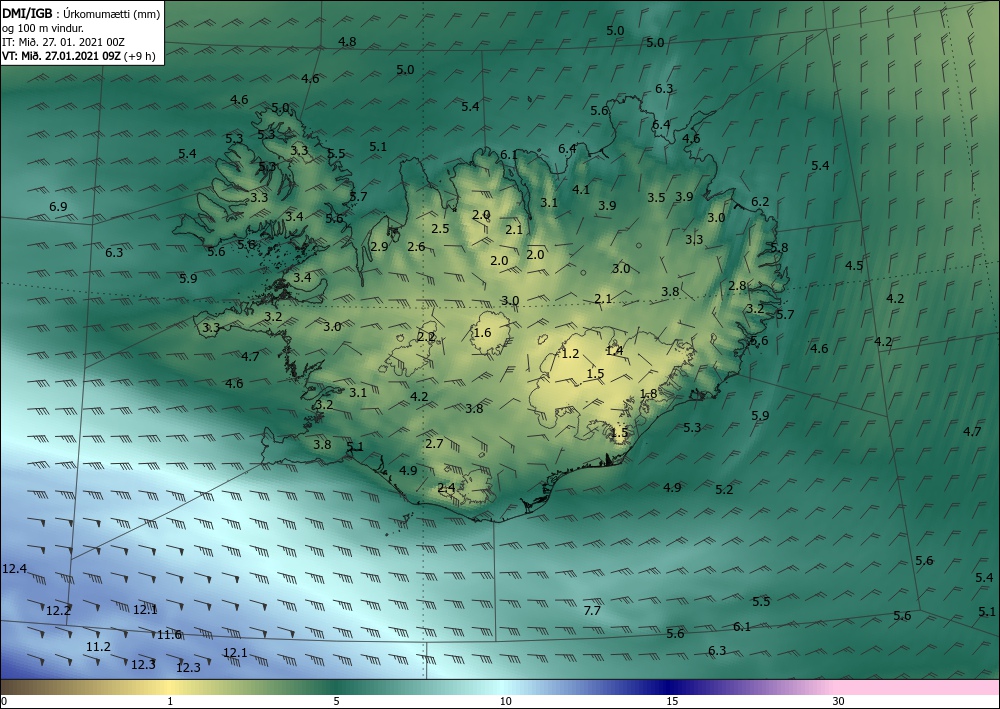1000x709 pixels.
Task: Click the 4.5 value label
Action: tap(854, 265)
